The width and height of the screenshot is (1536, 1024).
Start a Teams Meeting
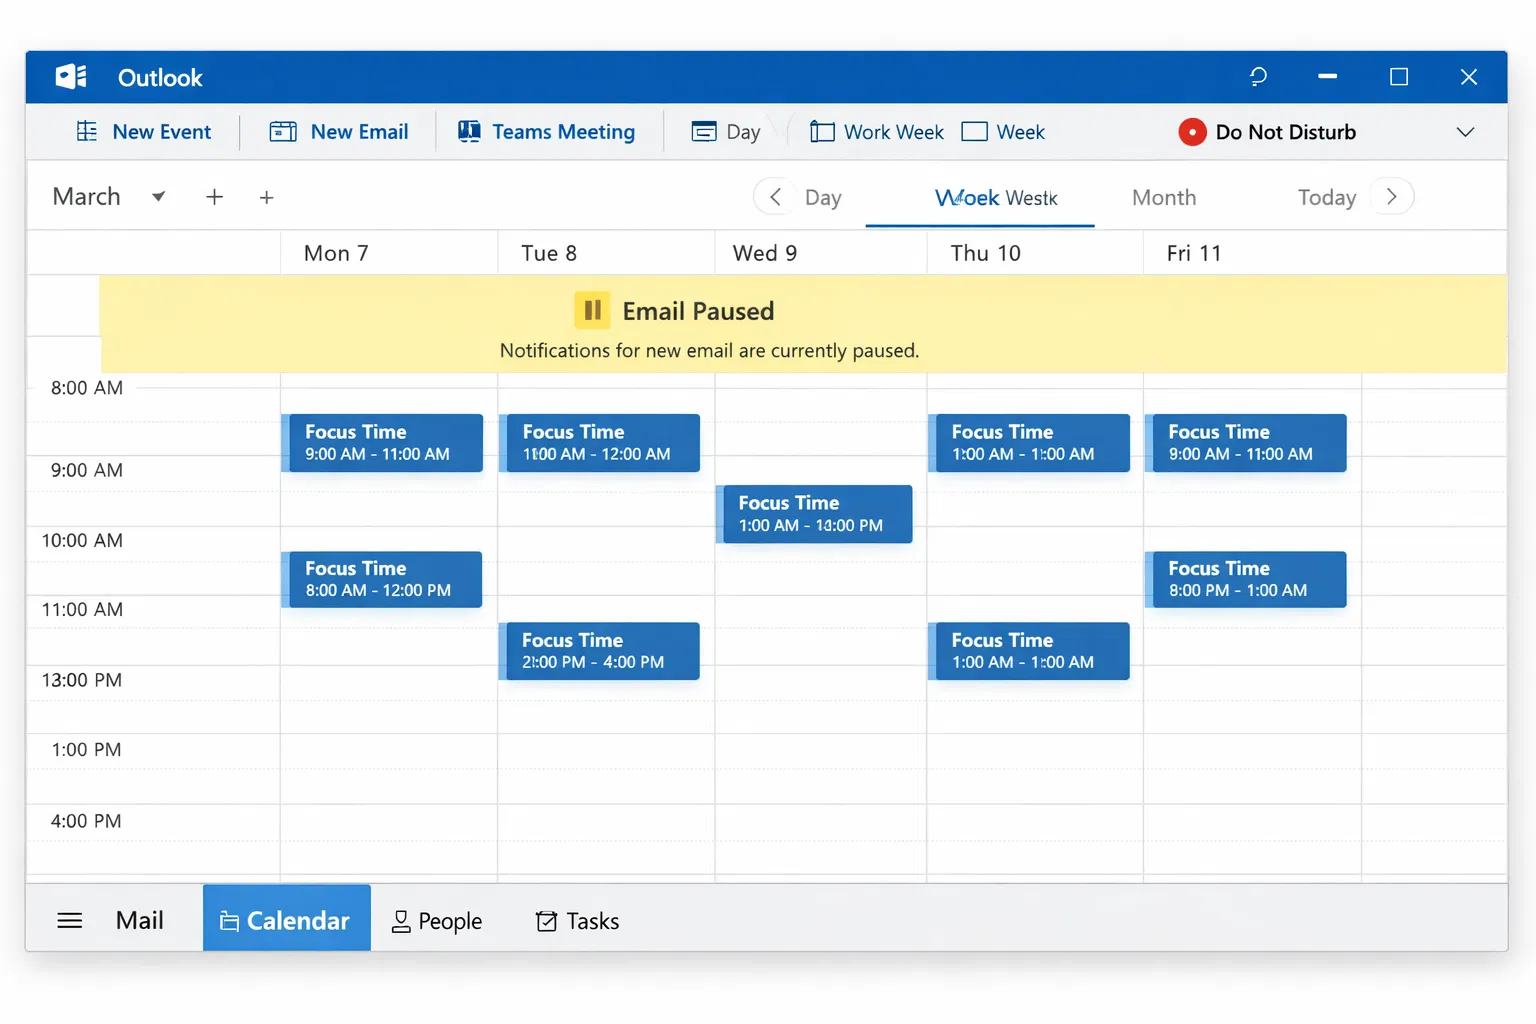pos(546,131)
